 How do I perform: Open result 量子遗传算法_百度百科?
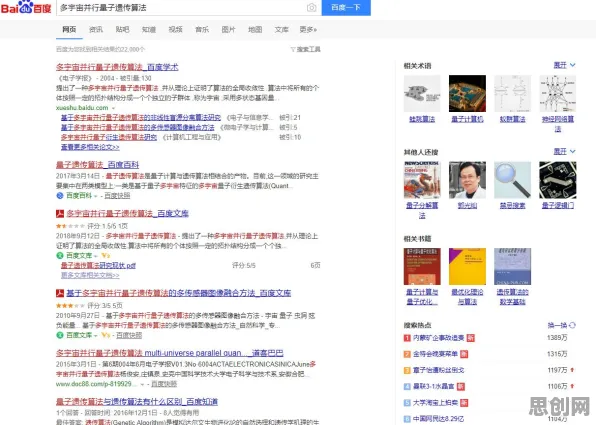click(97, 165)
